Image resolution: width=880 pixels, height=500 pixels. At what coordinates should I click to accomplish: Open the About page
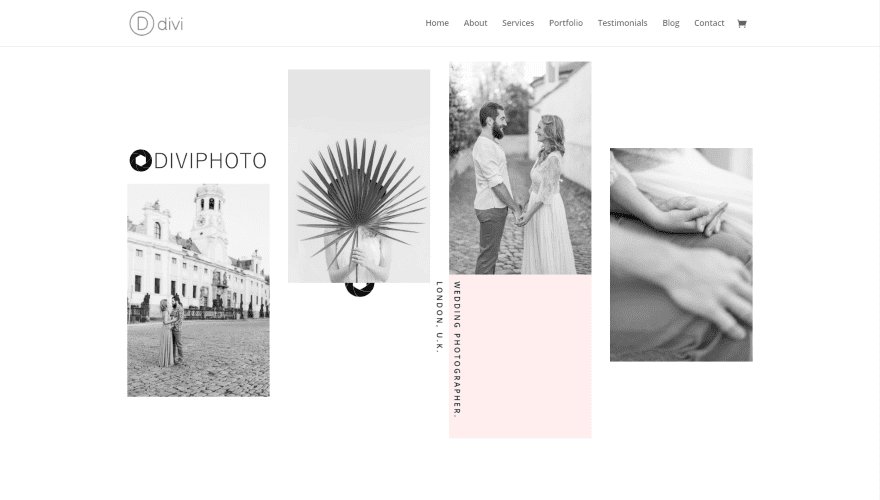click(475, 23)
